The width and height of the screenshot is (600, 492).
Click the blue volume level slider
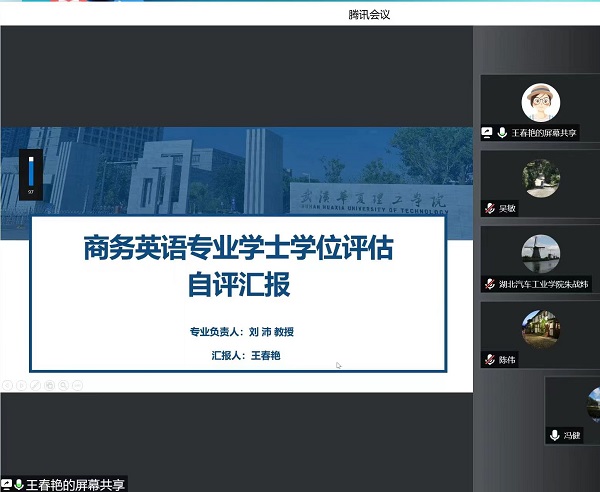pos(31,172)
